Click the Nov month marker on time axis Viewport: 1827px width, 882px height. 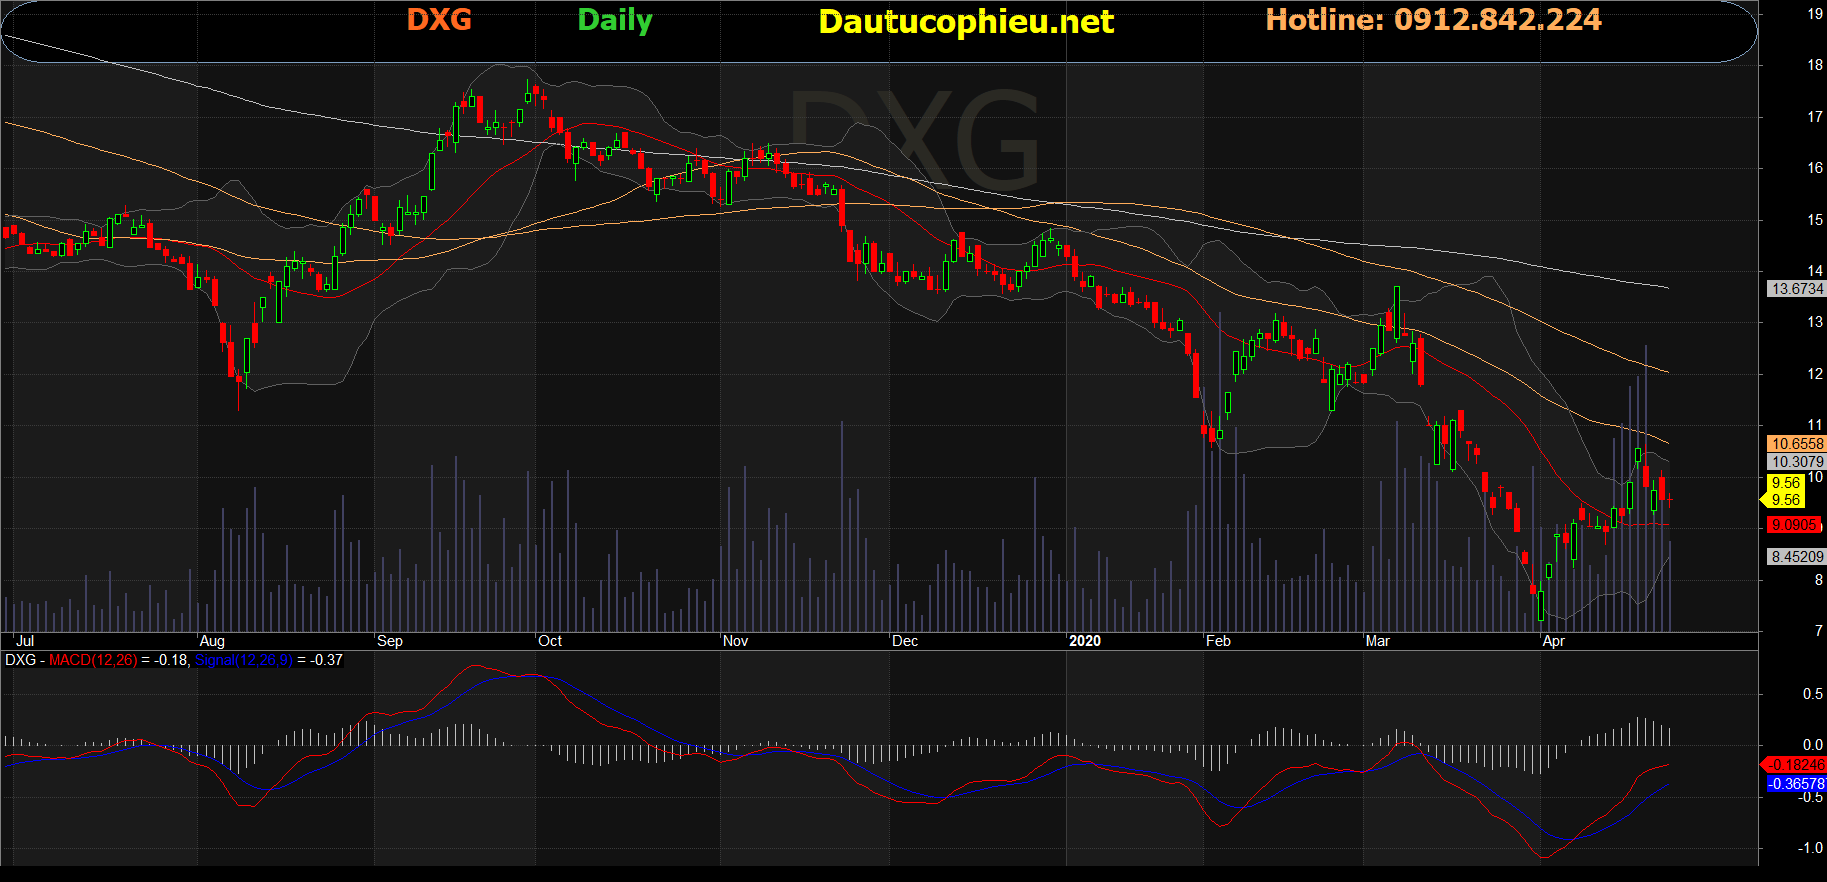click(x=735, y=641)
